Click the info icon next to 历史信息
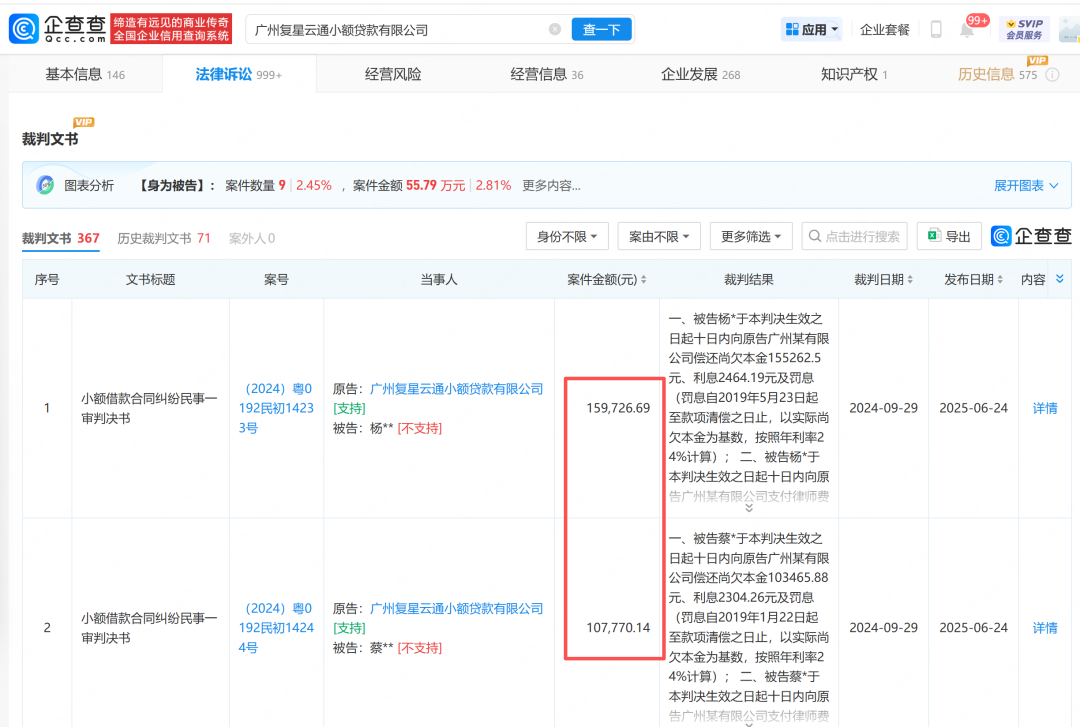The width and height of the screenshot is (1080, 727). point(1052,75)
